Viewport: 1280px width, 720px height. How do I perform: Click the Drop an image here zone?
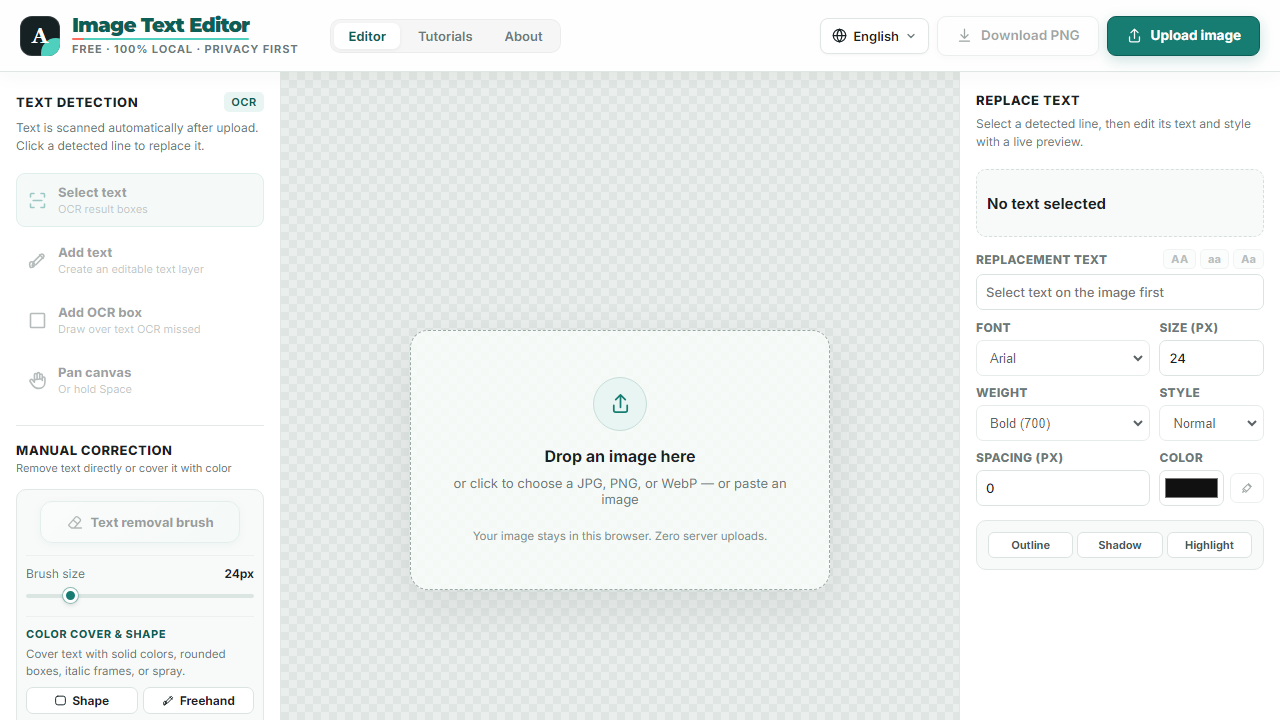[x=620, y=460]
